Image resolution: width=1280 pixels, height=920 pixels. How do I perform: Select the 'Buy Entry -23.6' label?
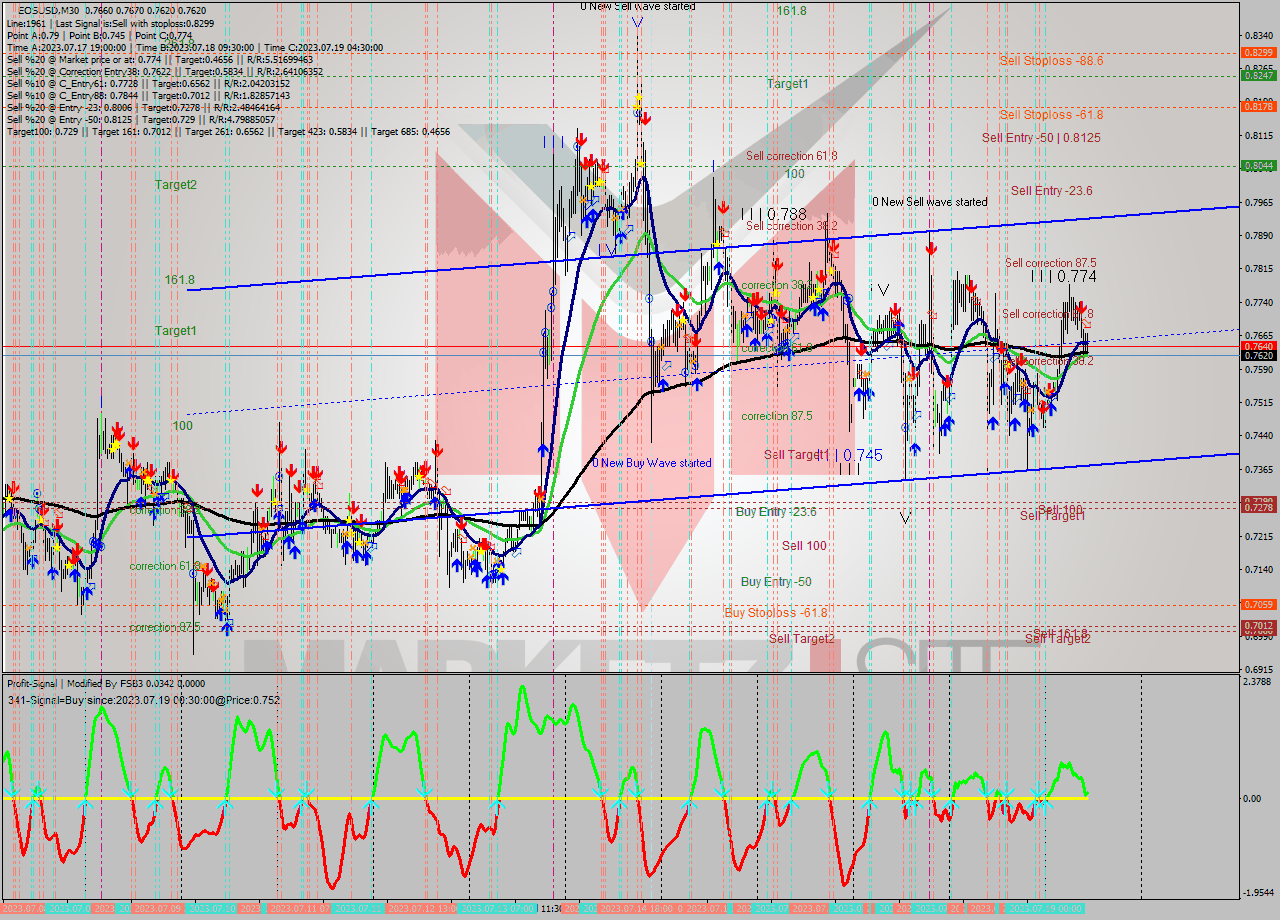(x=776, y=512)
